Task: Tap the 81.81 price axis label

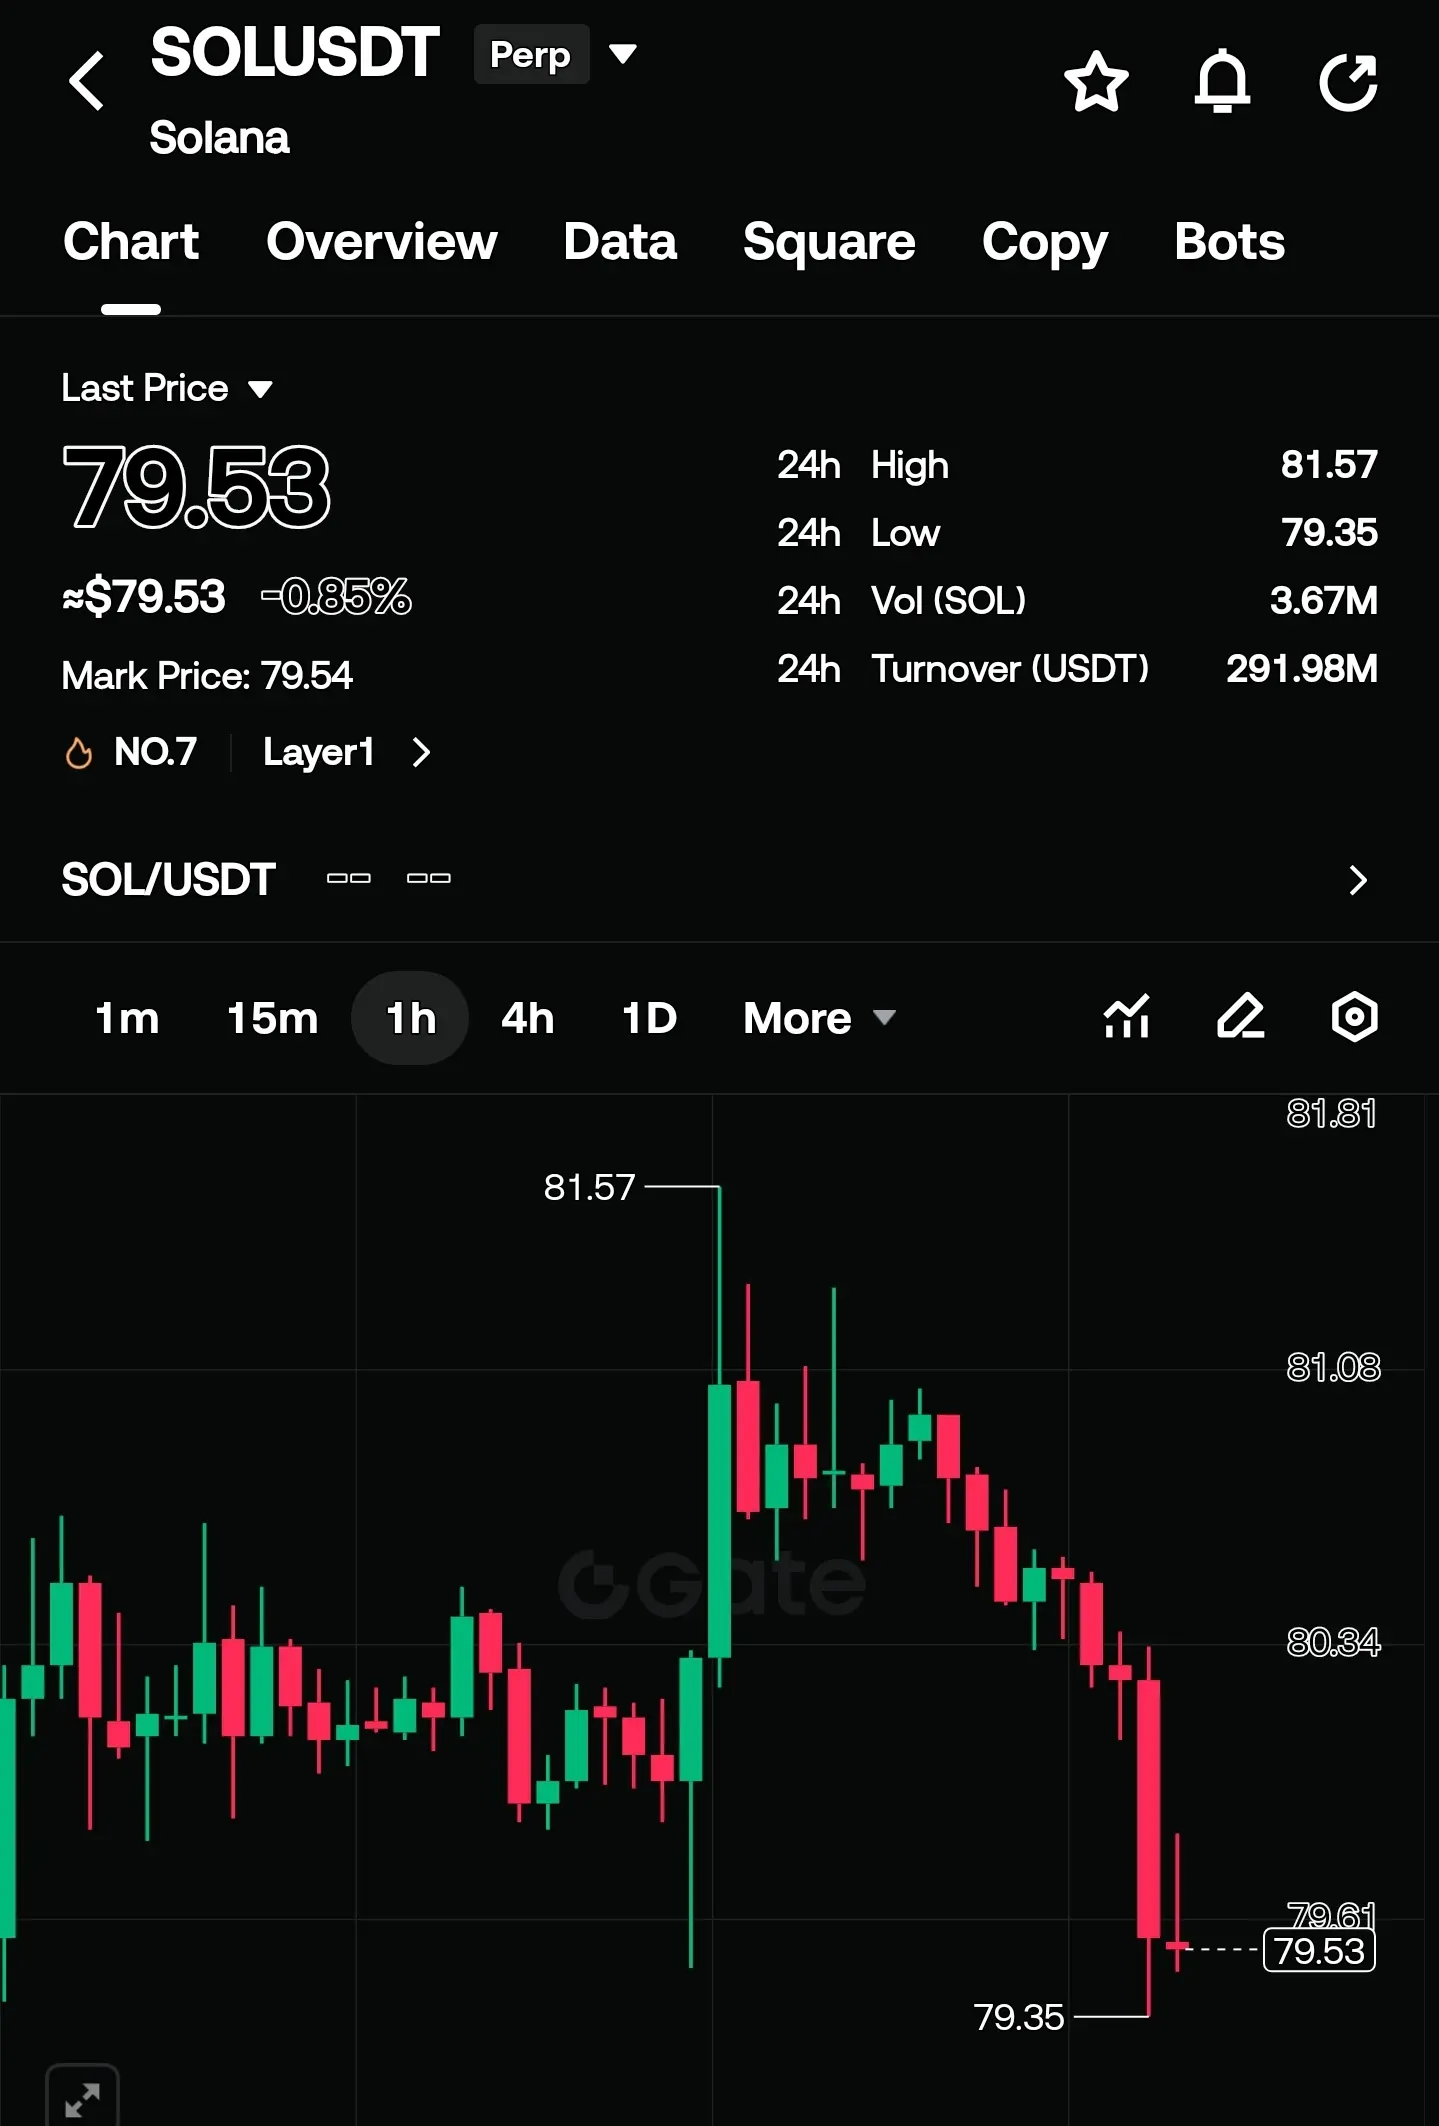Action: coord(1331,1113)
